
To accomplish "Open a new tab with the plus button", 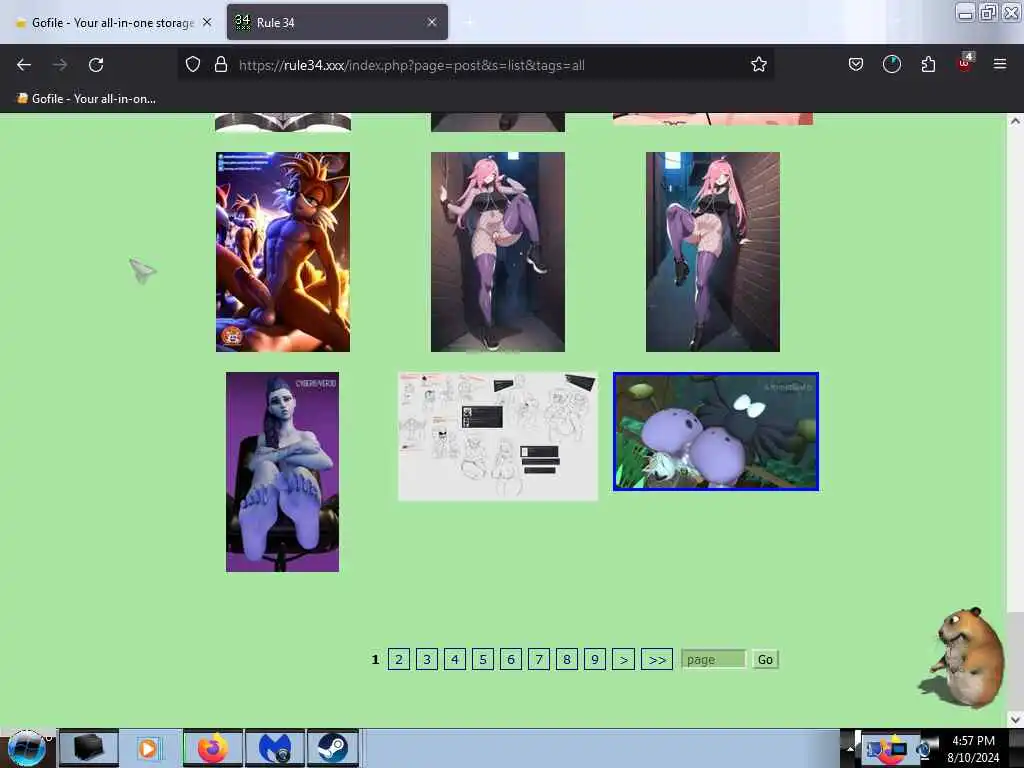I will point(469,22).
